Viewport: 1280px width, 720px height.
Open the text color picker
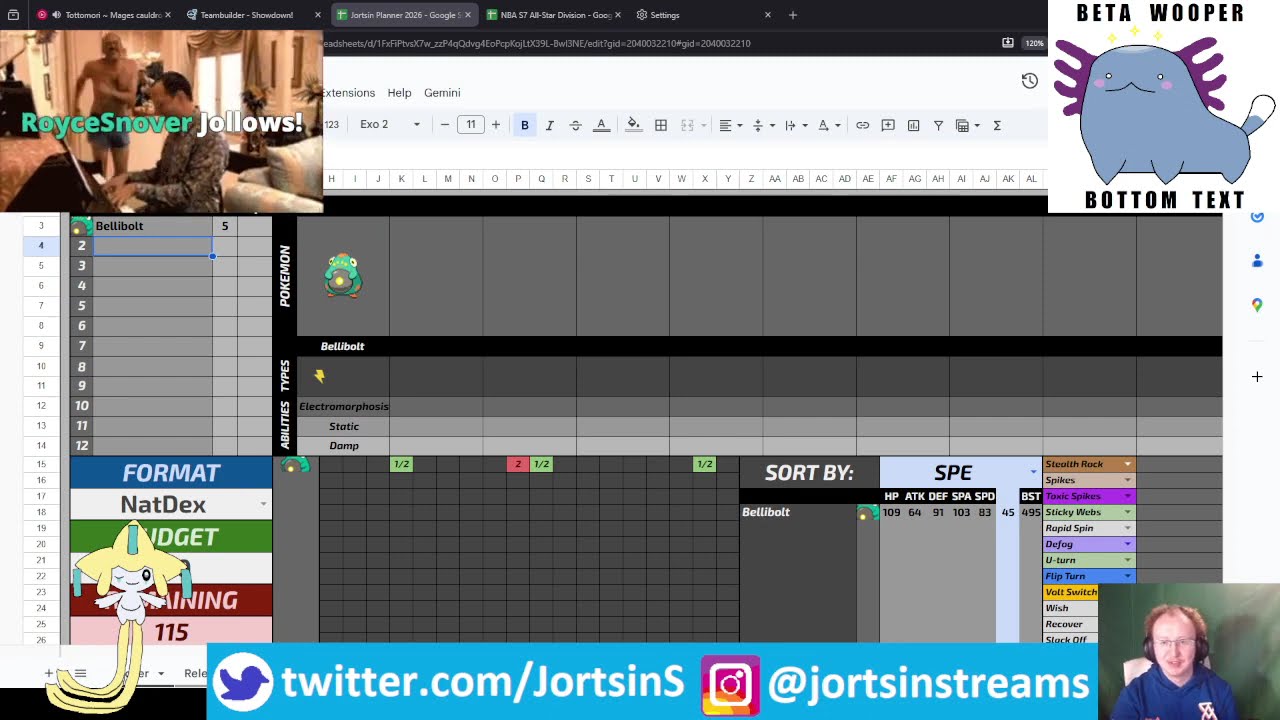pos(601,125)
